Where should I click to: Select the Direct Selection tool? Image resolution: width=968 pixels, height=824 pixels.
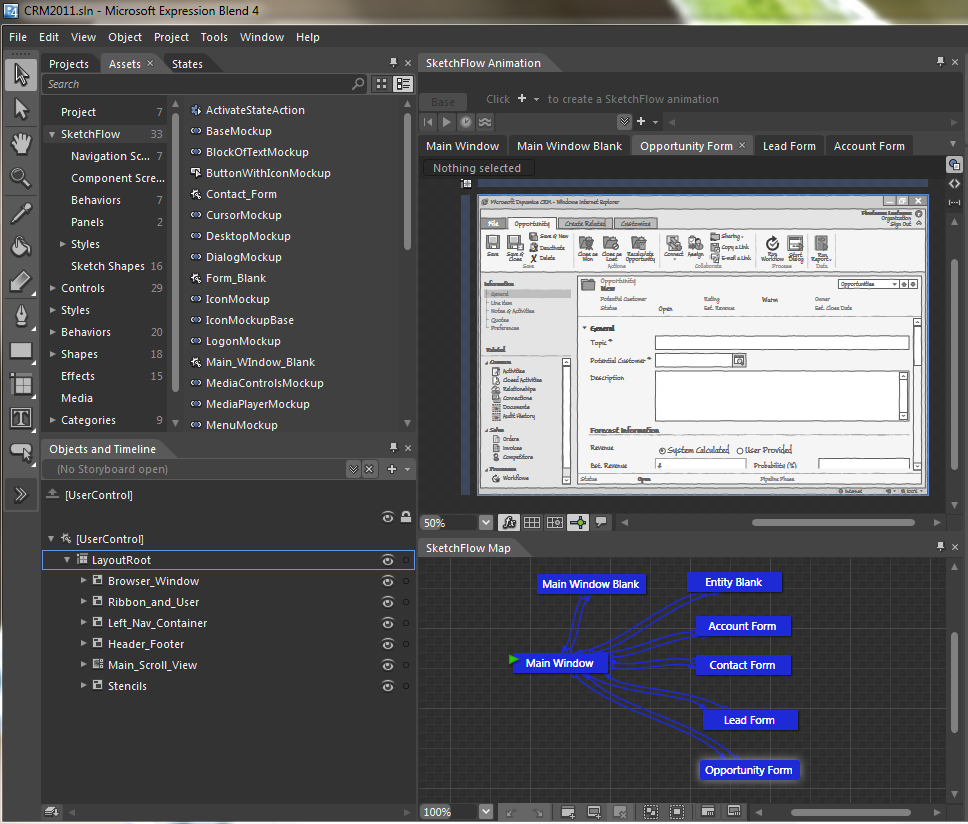click(x=21, y=109)
